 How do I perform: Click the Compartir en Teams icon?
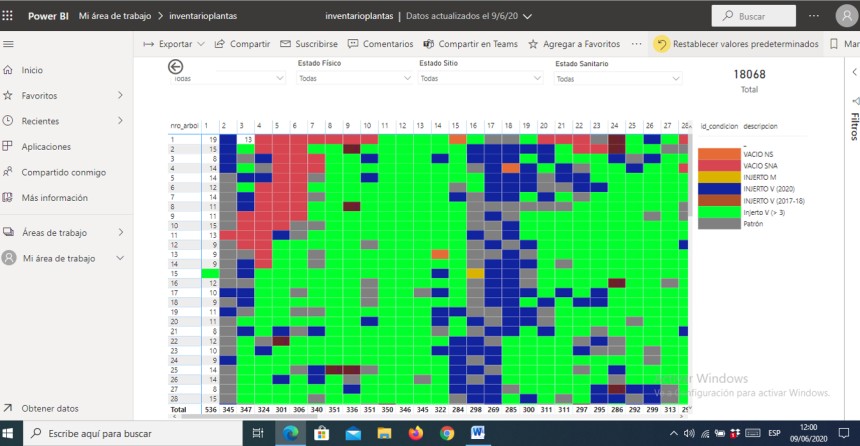428,44
